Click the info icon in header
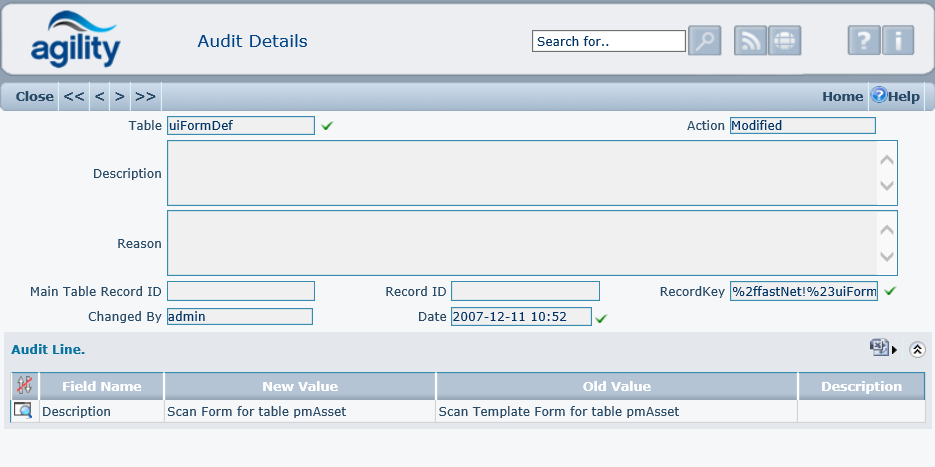This screenshot has width=935, height=467. pyautogui.click(x=898, y=41)
